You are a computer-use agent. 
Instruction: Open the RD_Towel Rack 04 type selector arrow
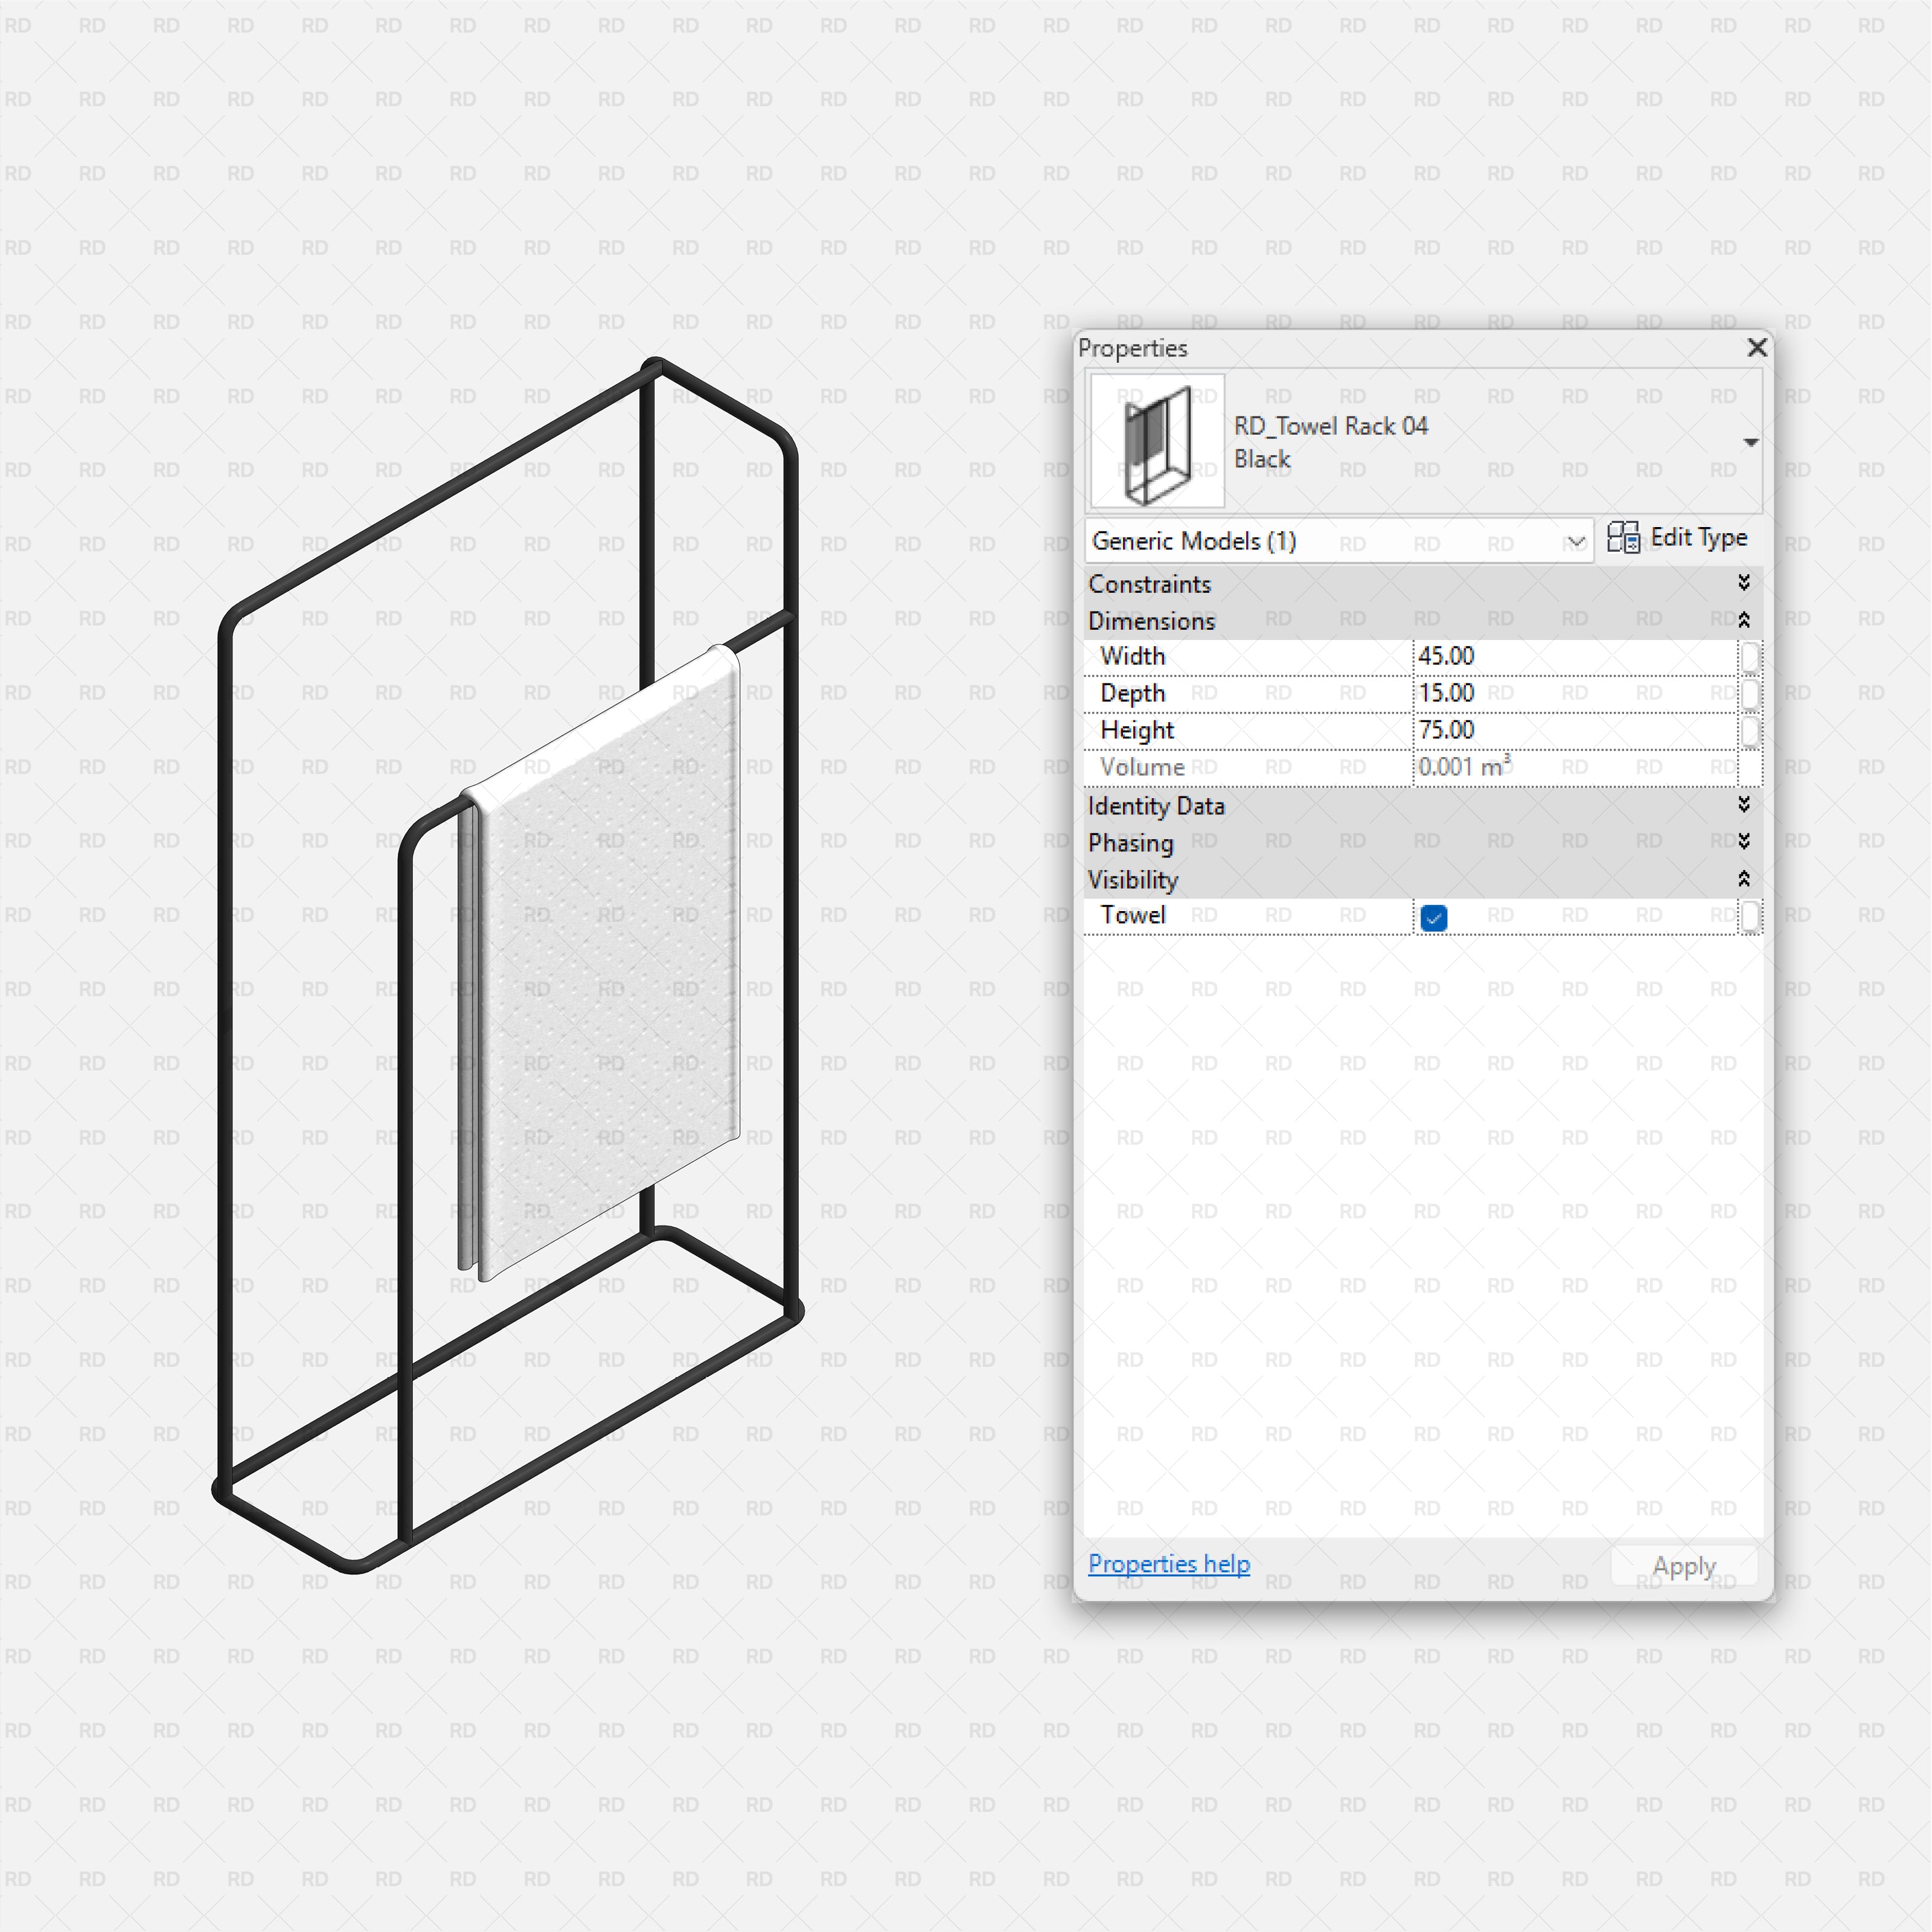coord(1750,442)
